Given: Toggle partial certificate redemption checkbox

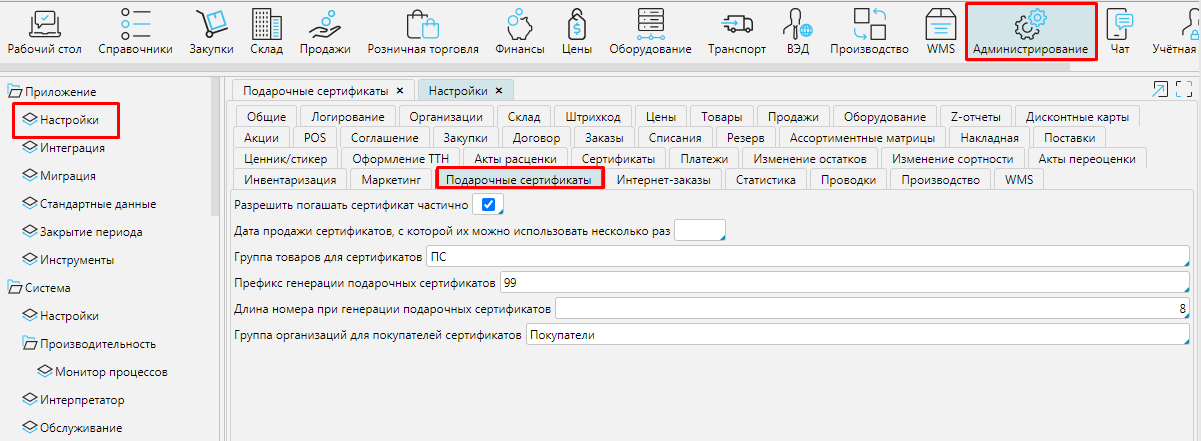Looking at the screenshot, I should click(489, 205).
